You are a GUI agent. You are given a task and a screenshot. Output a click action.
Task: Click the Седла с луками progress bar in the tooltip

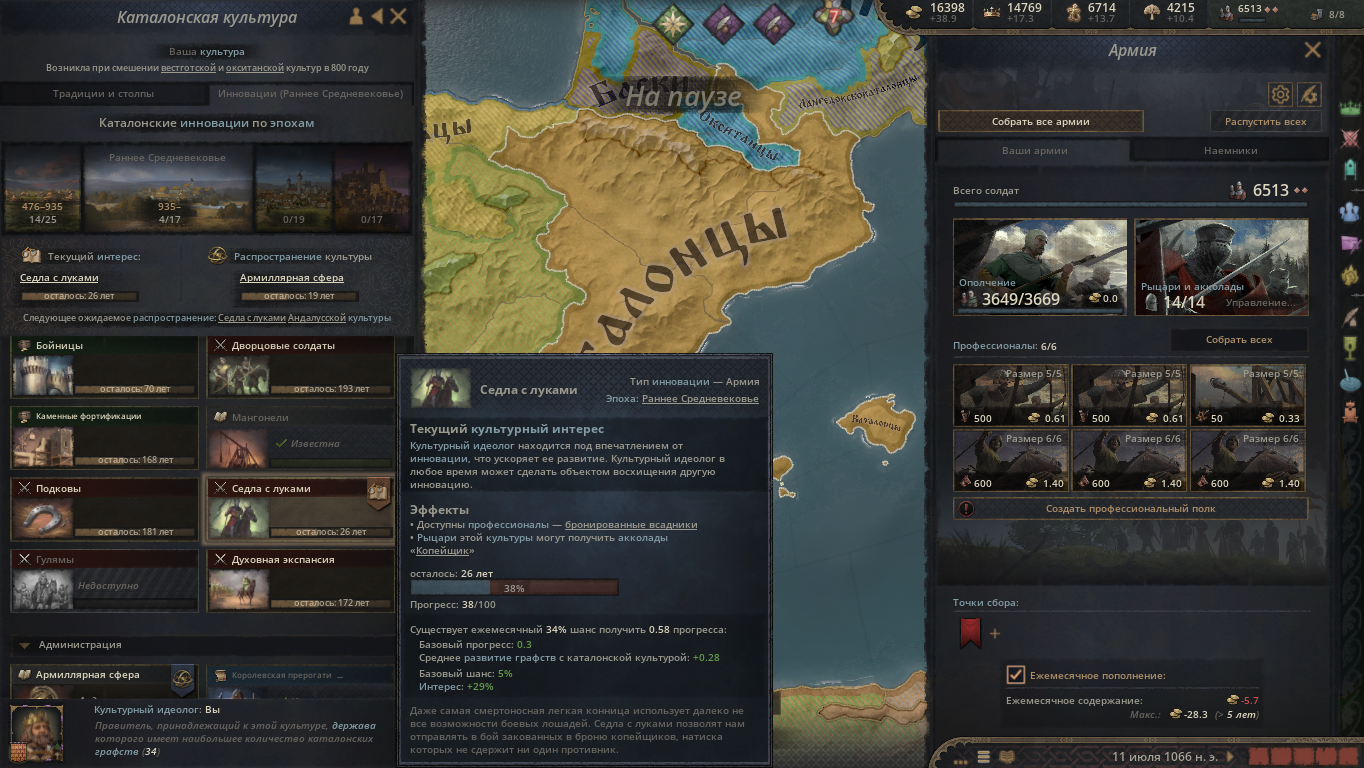(x=514, y=588)
